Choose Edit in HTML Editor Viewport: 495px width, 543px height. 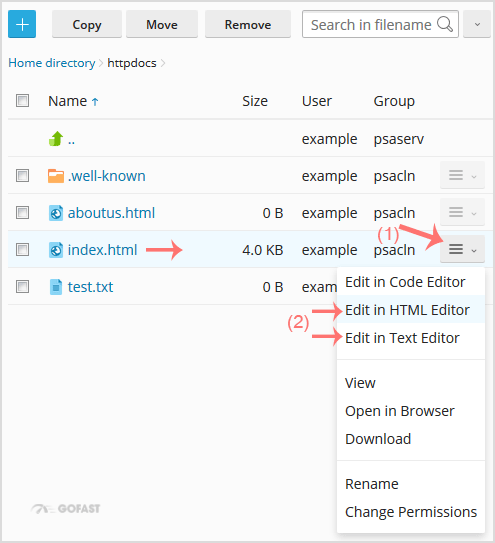(407, 310)
